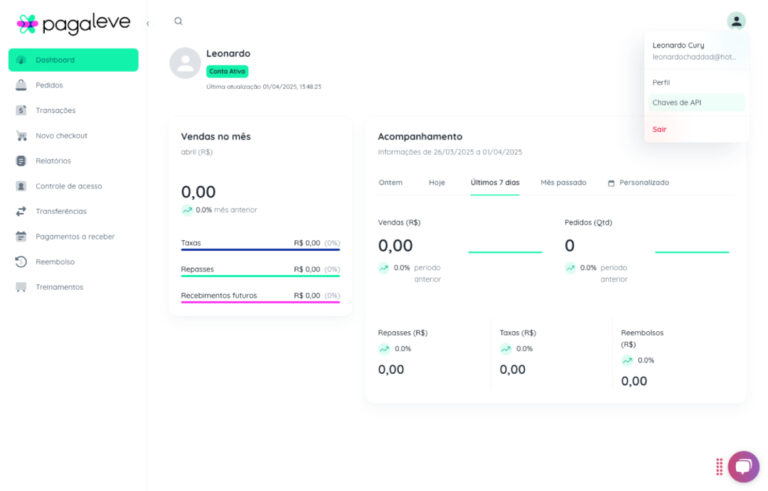Click the Pedidos bag icon
This screenshot has height=491, width=768.
pos(21,85)
